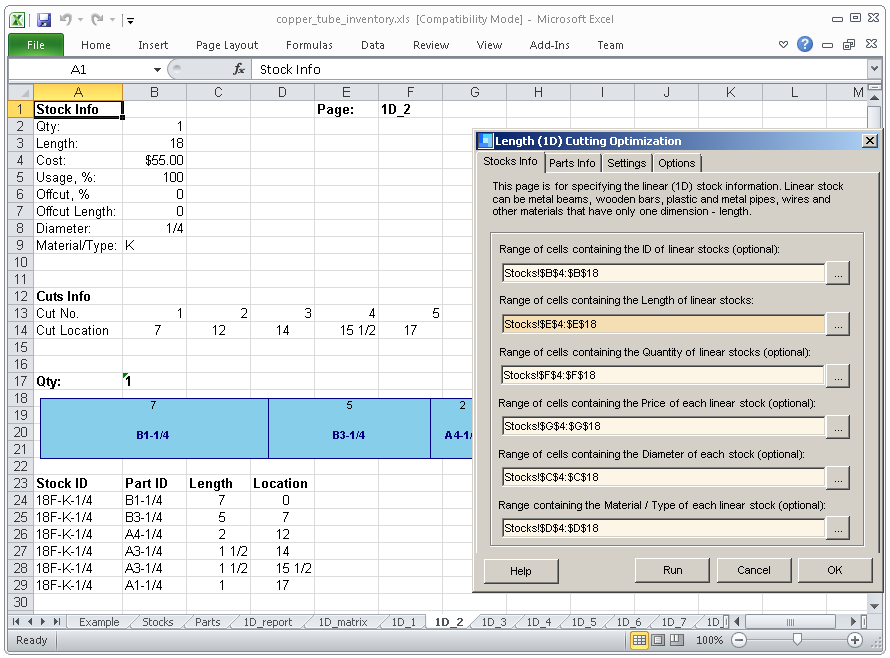Image resolution: width=890 pixels, height=658 pixels.
Task: Click the Run button
Action: [672, 570]
